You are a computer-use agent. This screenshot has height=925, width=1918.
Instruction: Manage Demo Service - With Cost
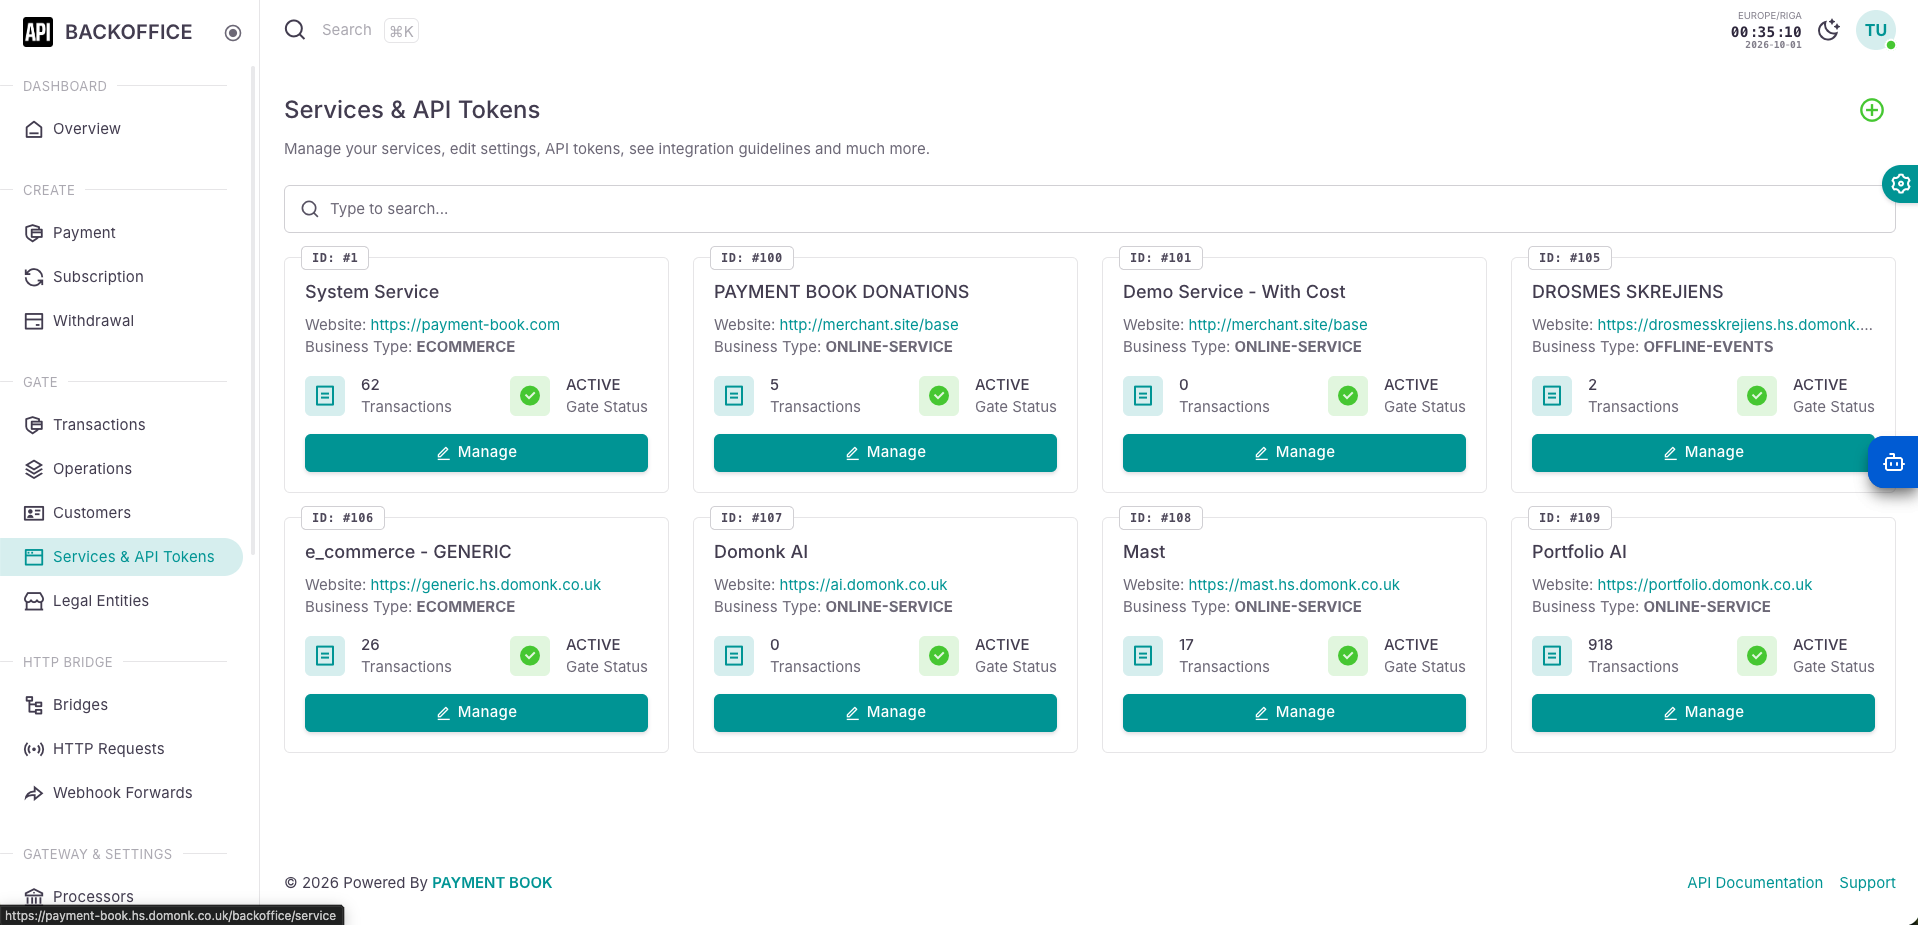1294,453
